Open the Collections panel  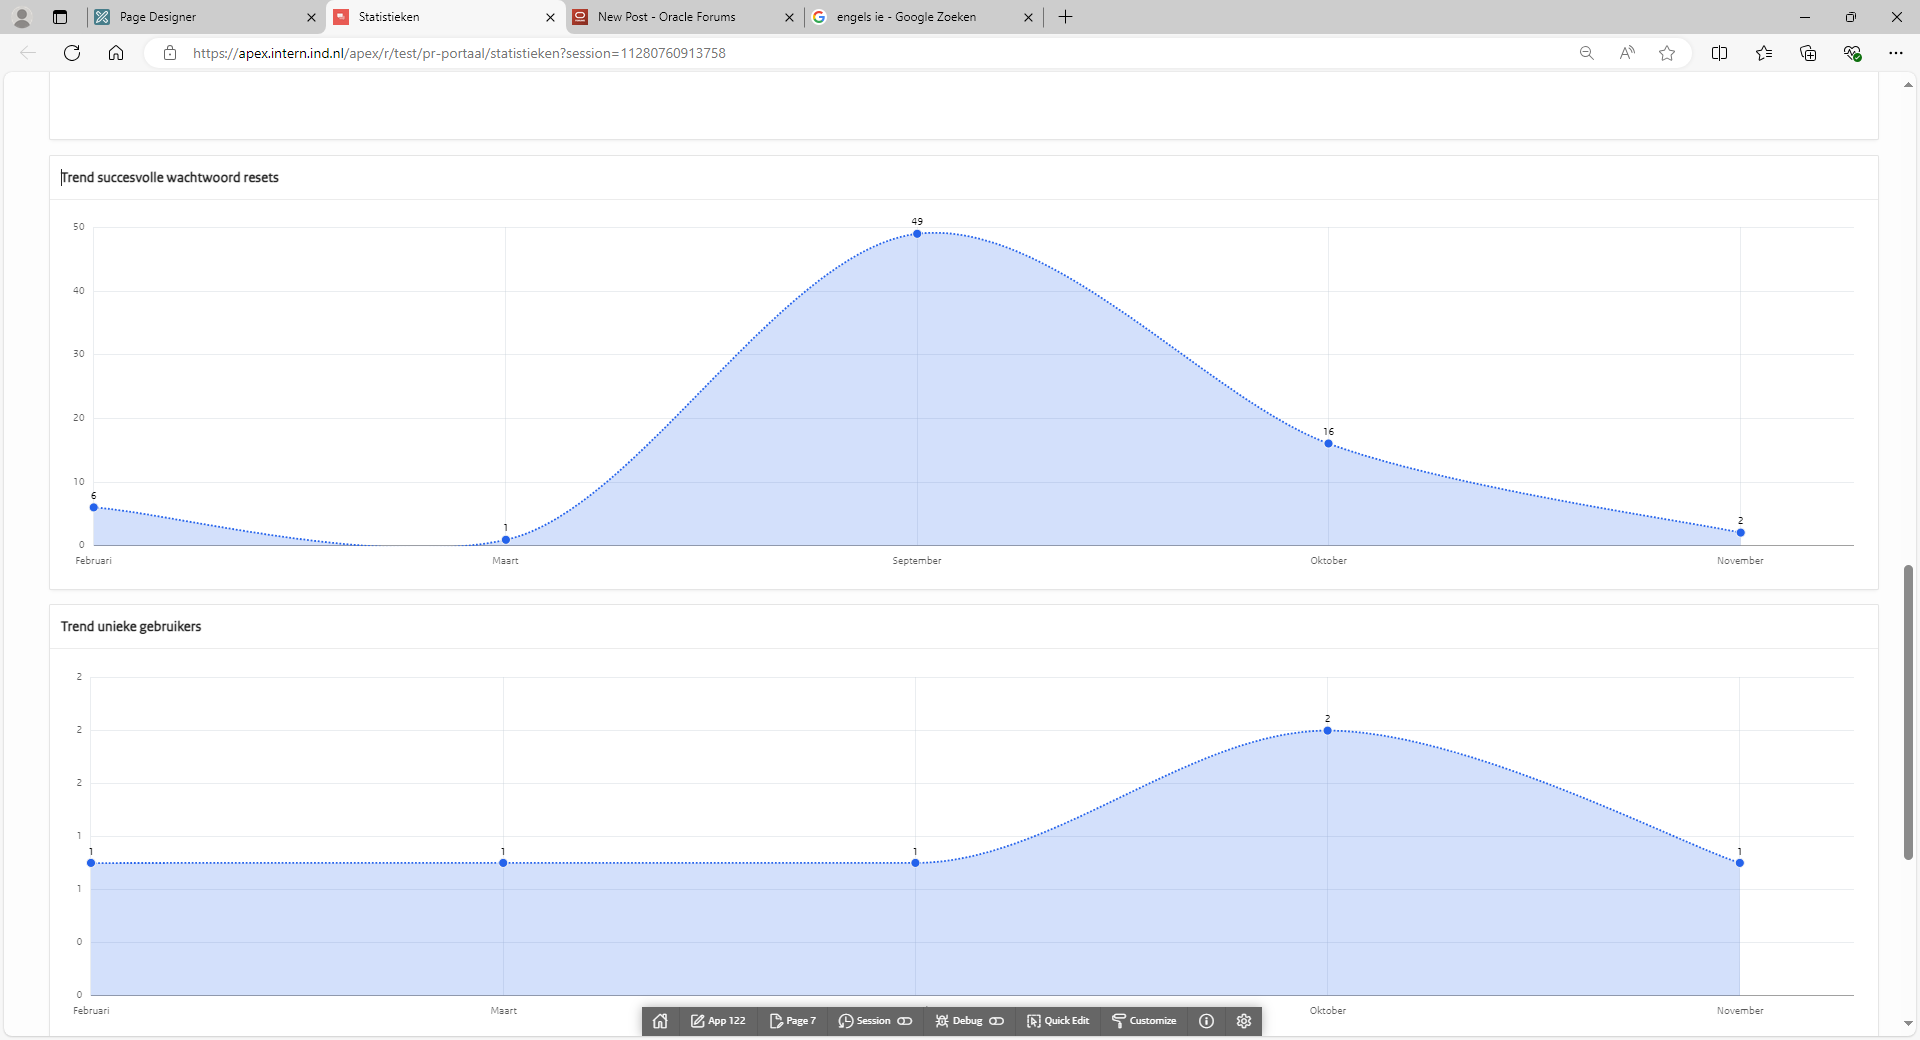(x=1808, y=53)
